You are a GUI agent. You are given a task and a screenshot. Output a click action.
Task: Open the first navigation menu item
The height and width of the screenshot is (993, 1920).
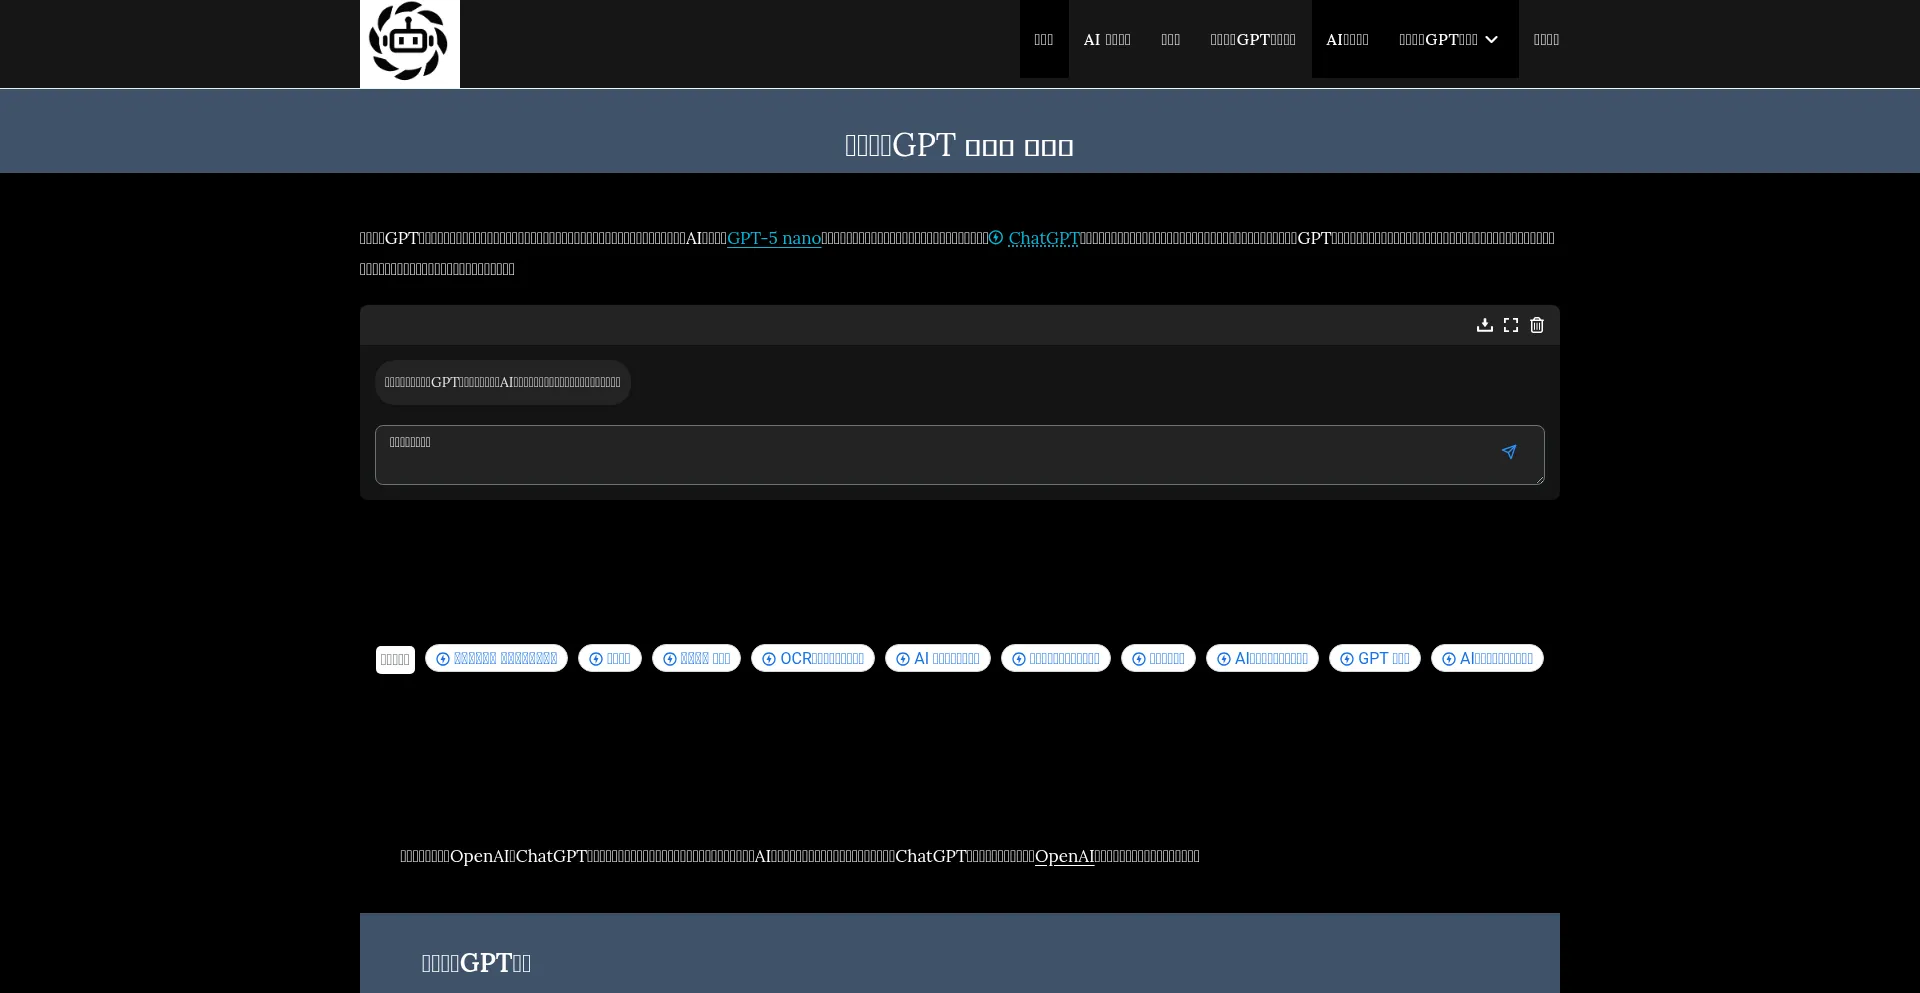[1044, 40]
